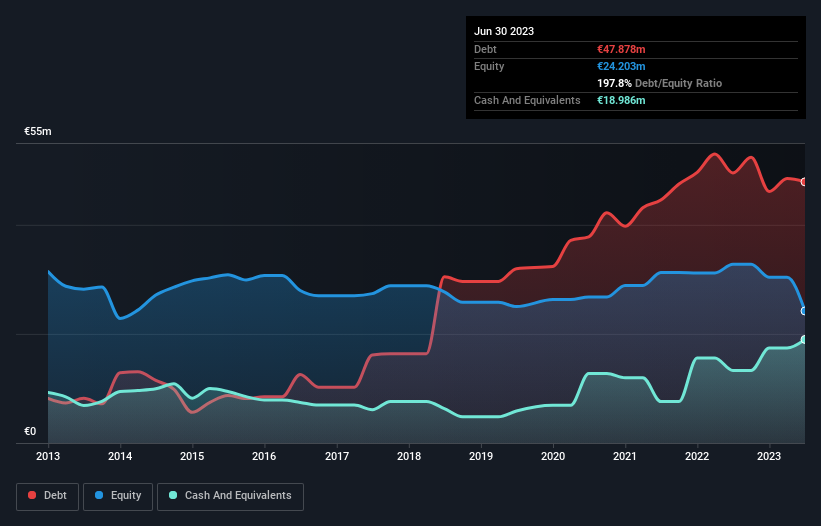This screenshot has width=821, height=526.
Task: Select the 2018 x-axis label
Action: tap(409, 456)
